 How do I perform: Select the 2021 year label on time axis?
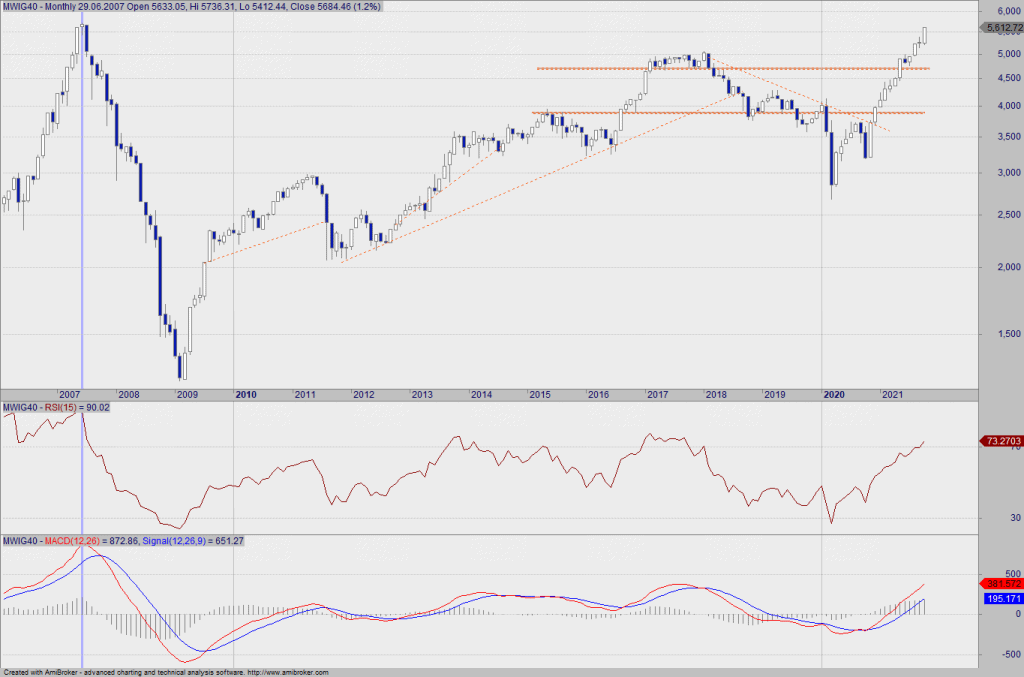coord(893,395)
